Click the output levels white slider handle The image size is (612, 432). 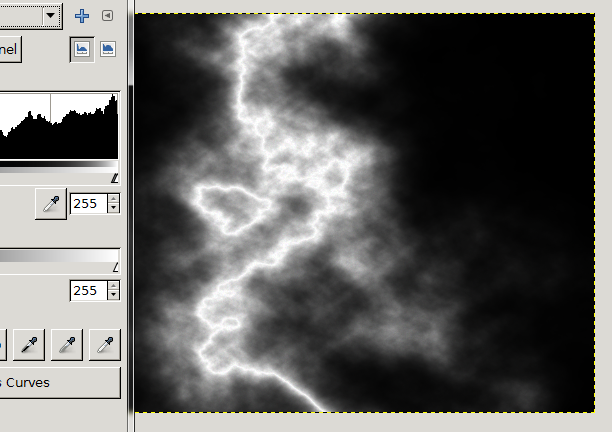click(x=116, y=267)
